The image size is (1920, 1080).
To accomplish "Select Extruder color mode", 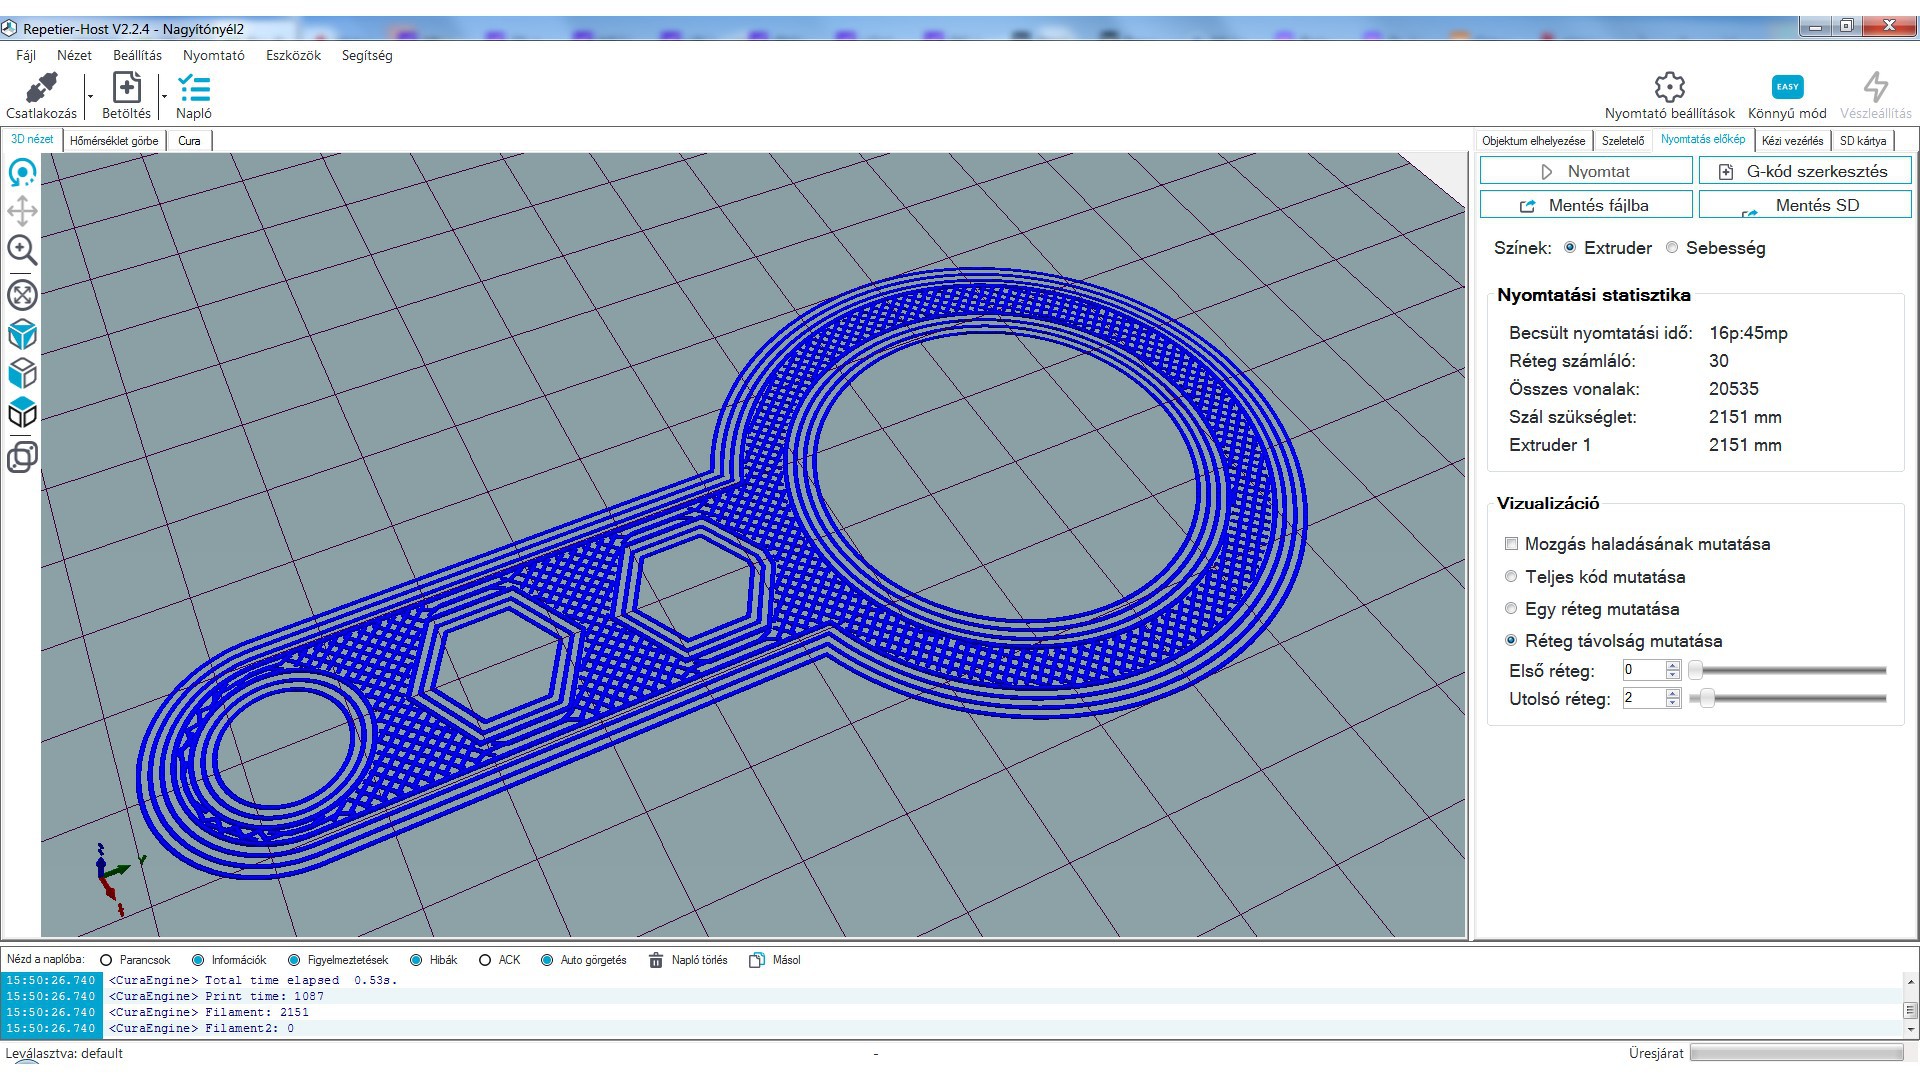I will pos(1570,248).
